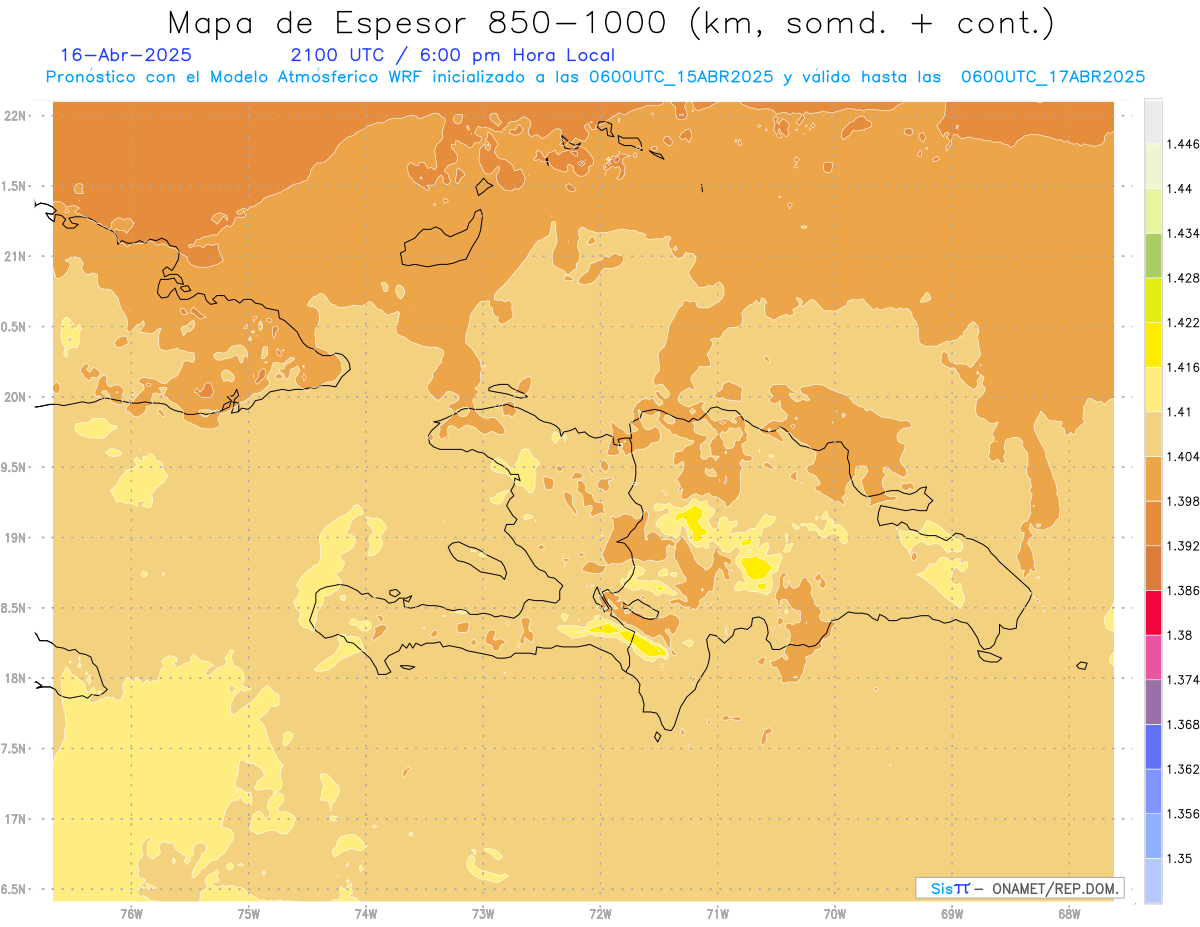Screen dimensions: 1200x927
Task: Click the purple legend swatch above 1.368
Action: pyautogui.click(x=1153, y=702)
